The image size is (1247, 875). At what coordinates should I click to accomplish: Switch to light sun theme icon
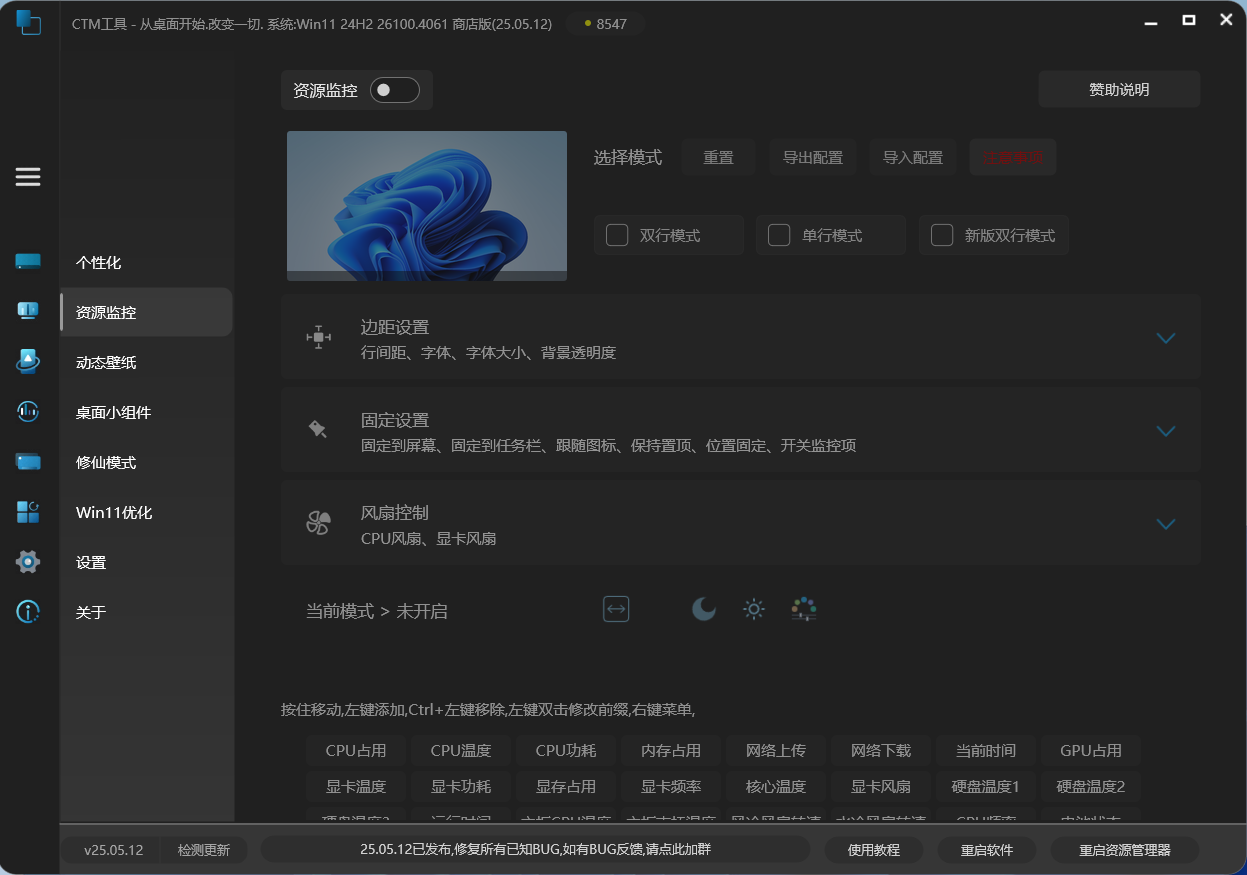tap(754, 609)
